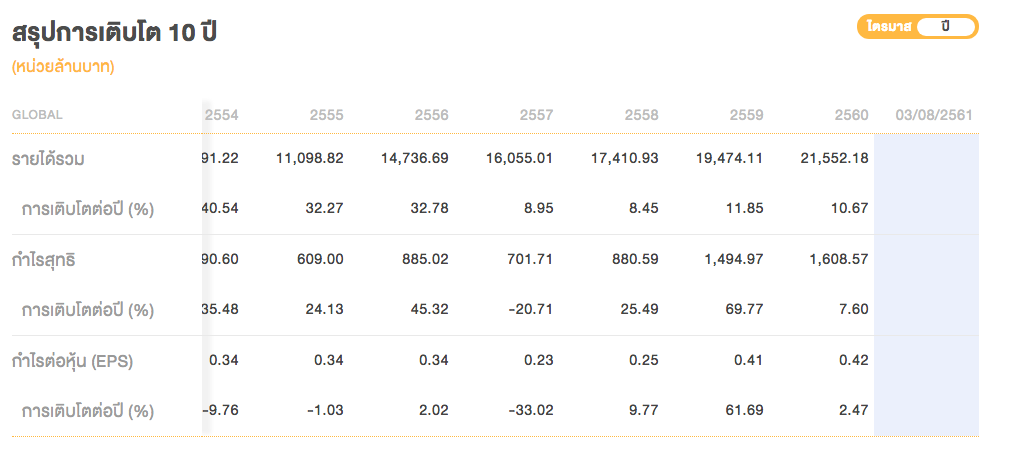This screenshot has height=452, width=1018.
Task: Select the 1,494.97 net profit cell
Action: pos(735,260)
